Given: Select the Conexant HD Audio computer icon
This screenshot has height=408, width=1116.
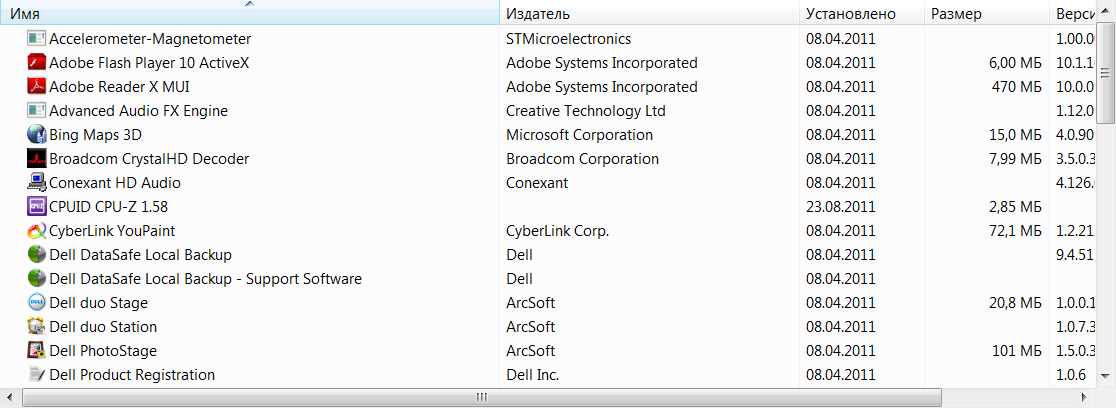Looking at the screenshot, I should [36, 183].
